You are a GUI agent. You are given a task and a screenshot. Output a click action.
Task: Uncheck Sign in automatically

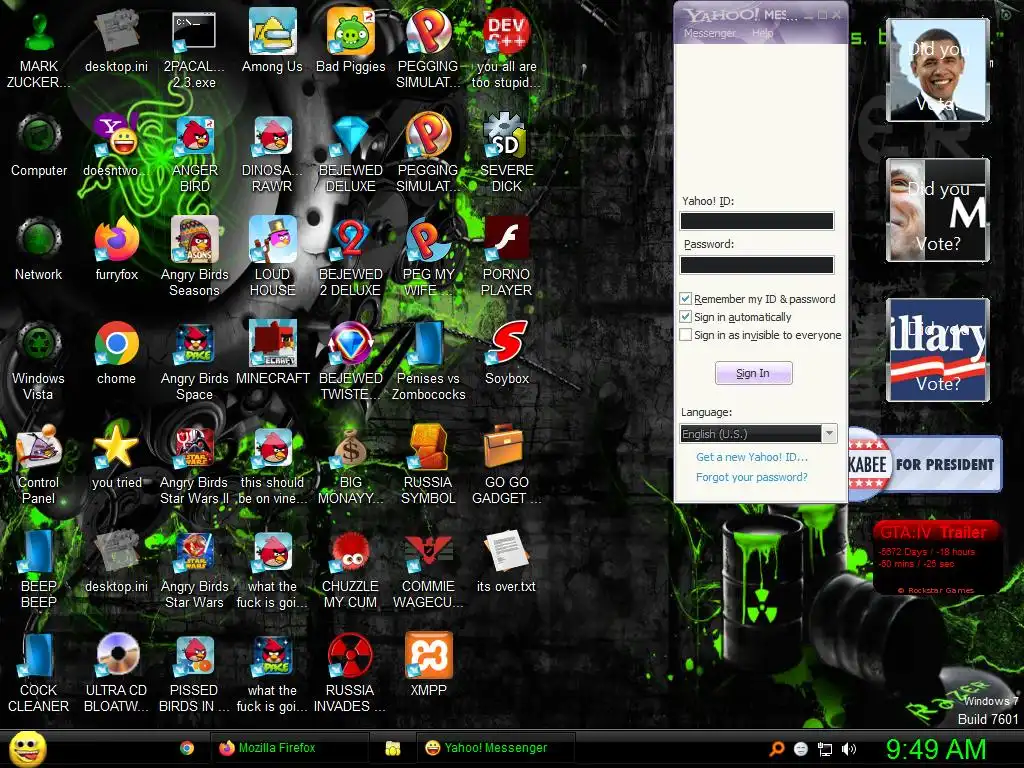click(x=686, y=317)
